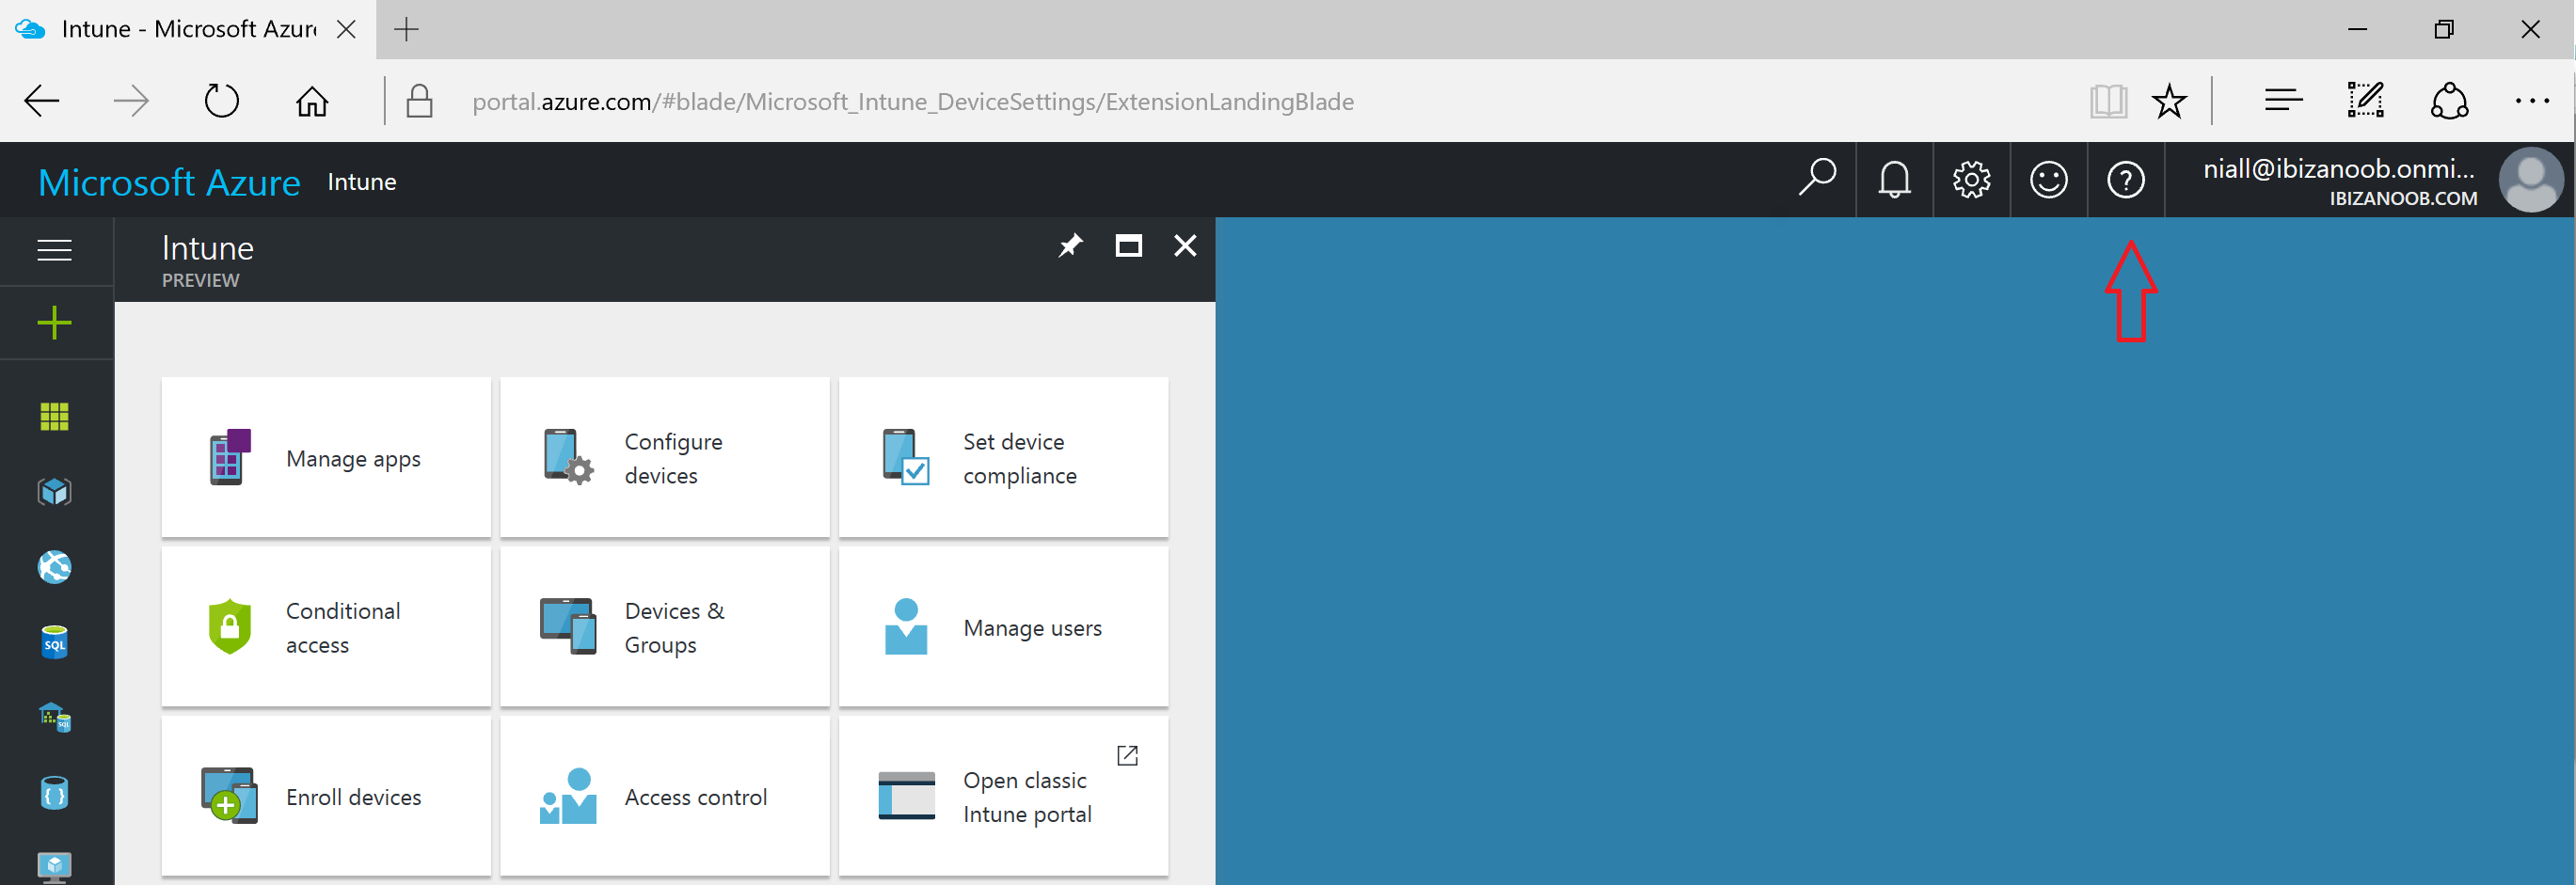Open the help question mark icon
Screen dimensions: 2576x885
click(2126, 180)
